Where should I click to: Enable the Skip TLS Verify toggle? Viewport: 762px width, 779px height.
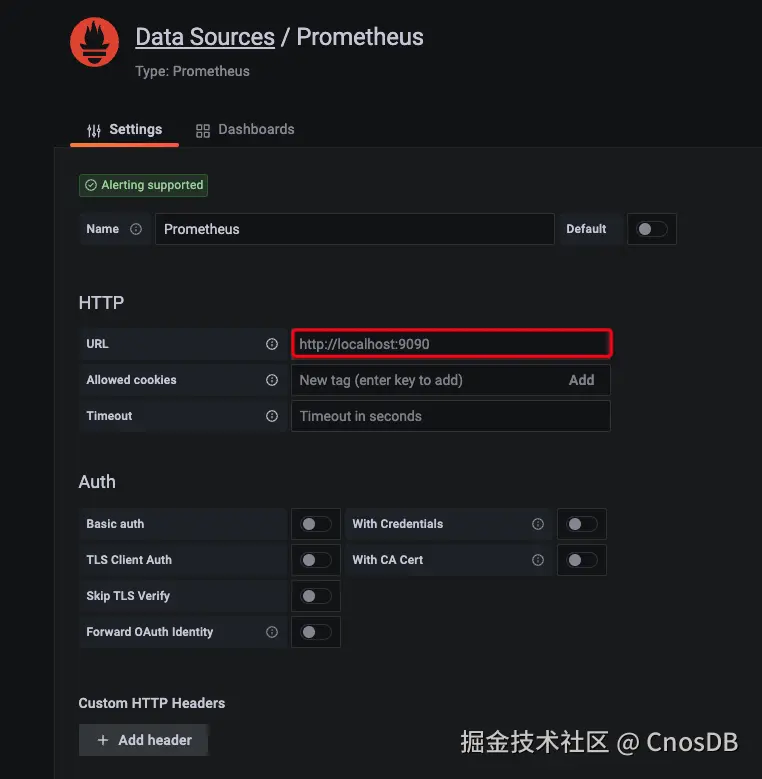(316, 596)
